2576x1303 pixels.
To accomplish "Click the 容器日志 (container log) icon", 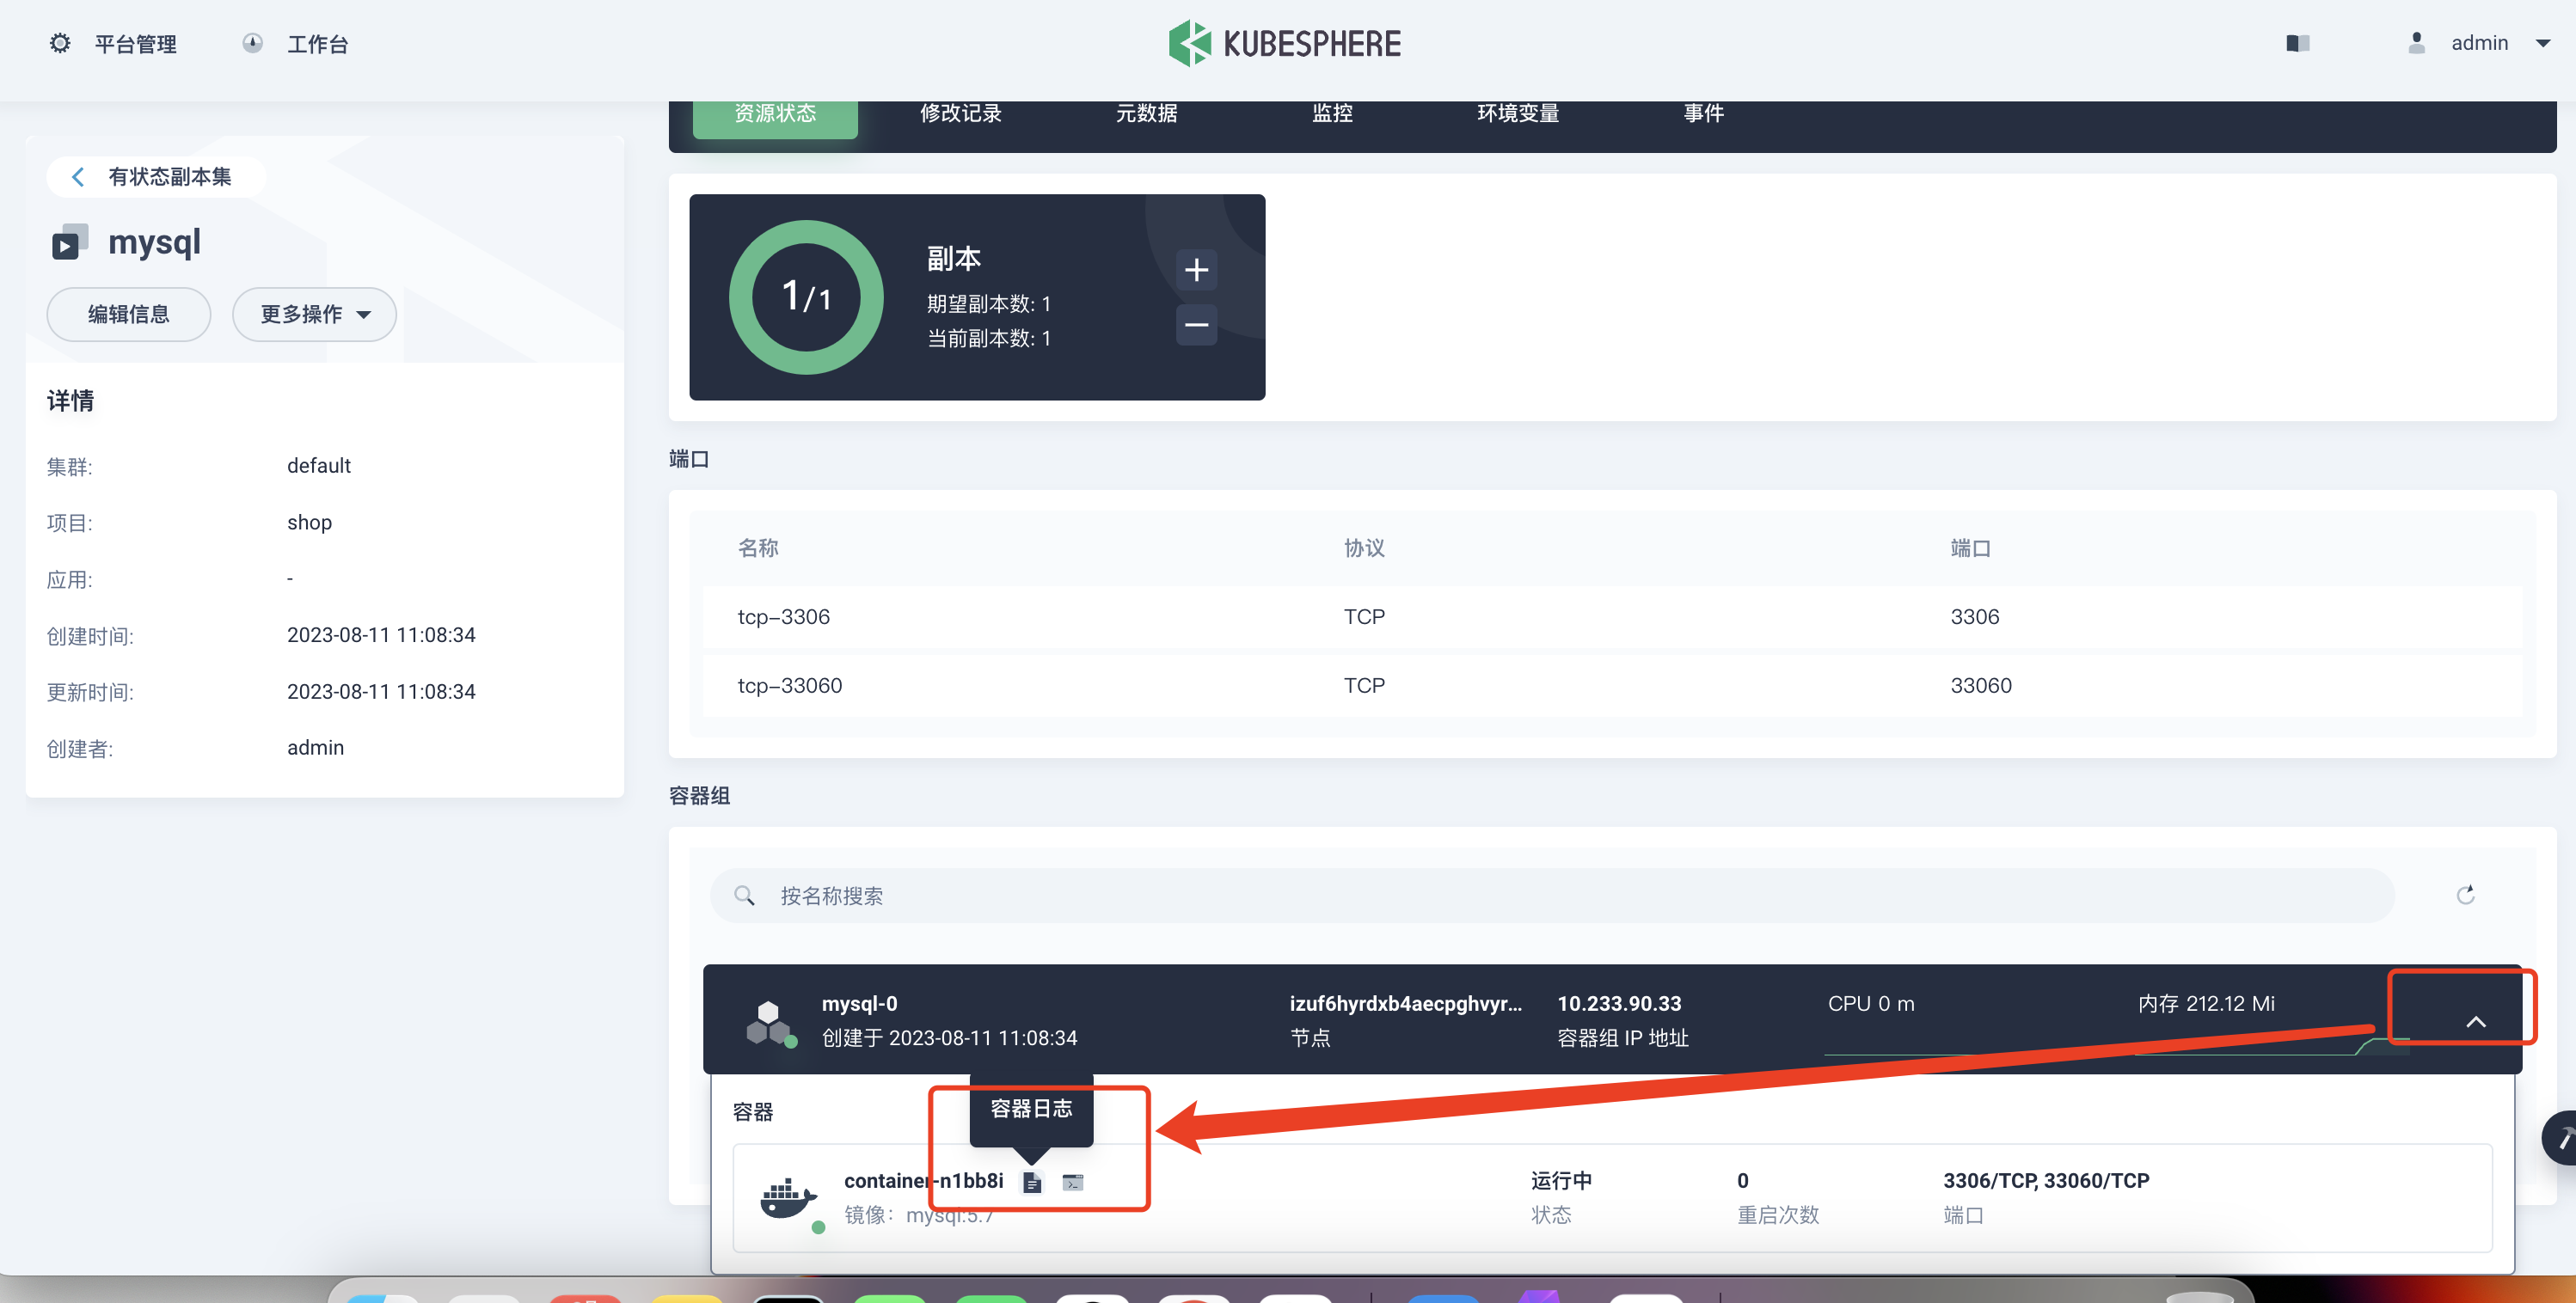I will tap(1028, 1182).
